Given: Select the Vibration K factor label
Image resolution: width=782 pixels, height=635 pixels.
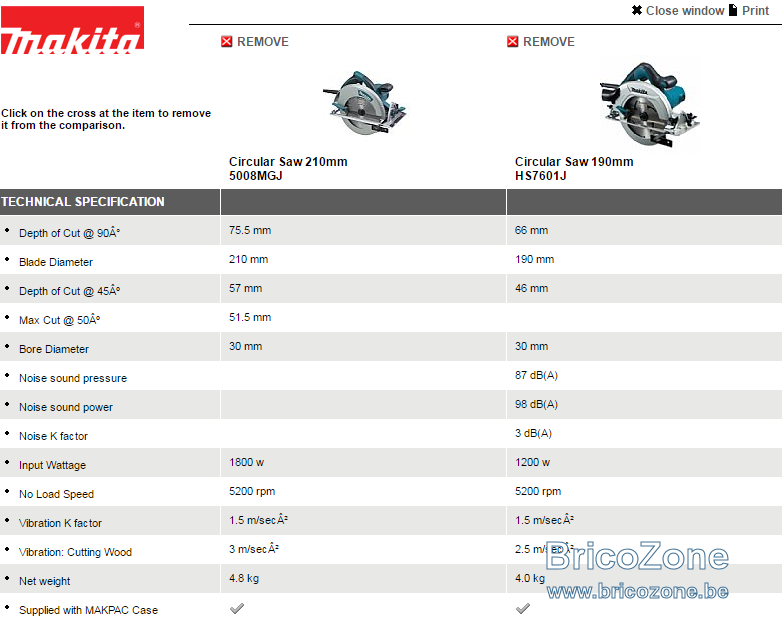Looking at the screenshot, I should (x=60, y=523).
